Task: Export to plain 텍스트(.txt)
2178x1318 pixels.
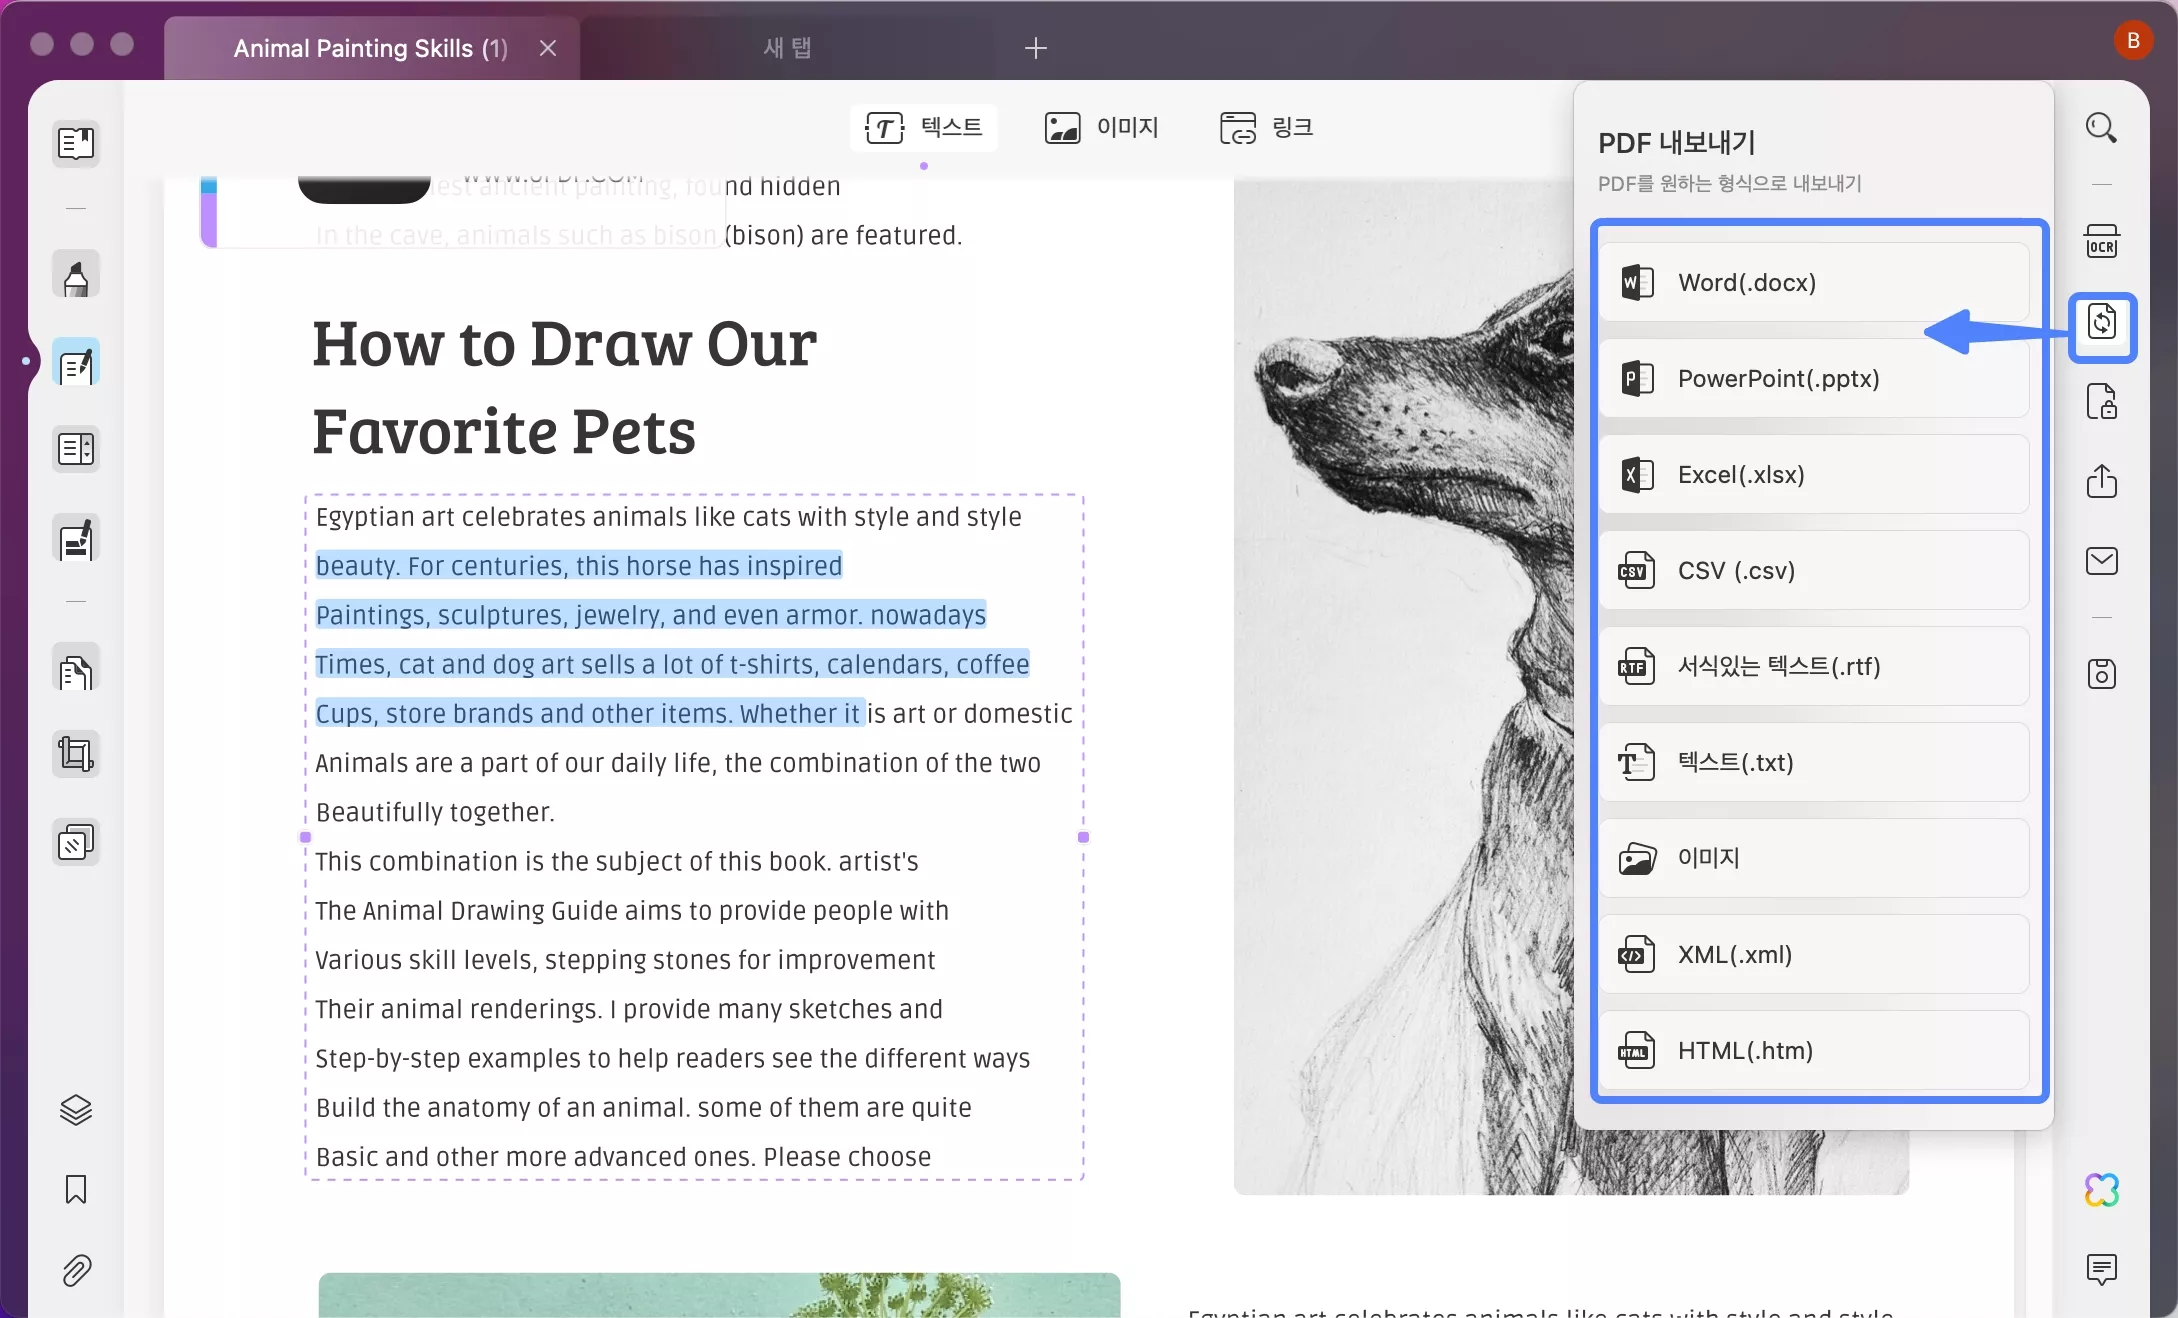Action: 1814,763
